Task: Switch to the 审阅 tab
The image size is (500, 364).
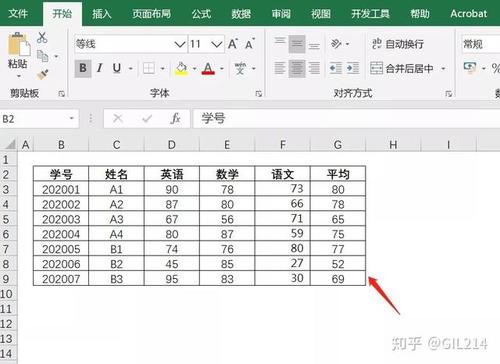Action: (281, 14)
